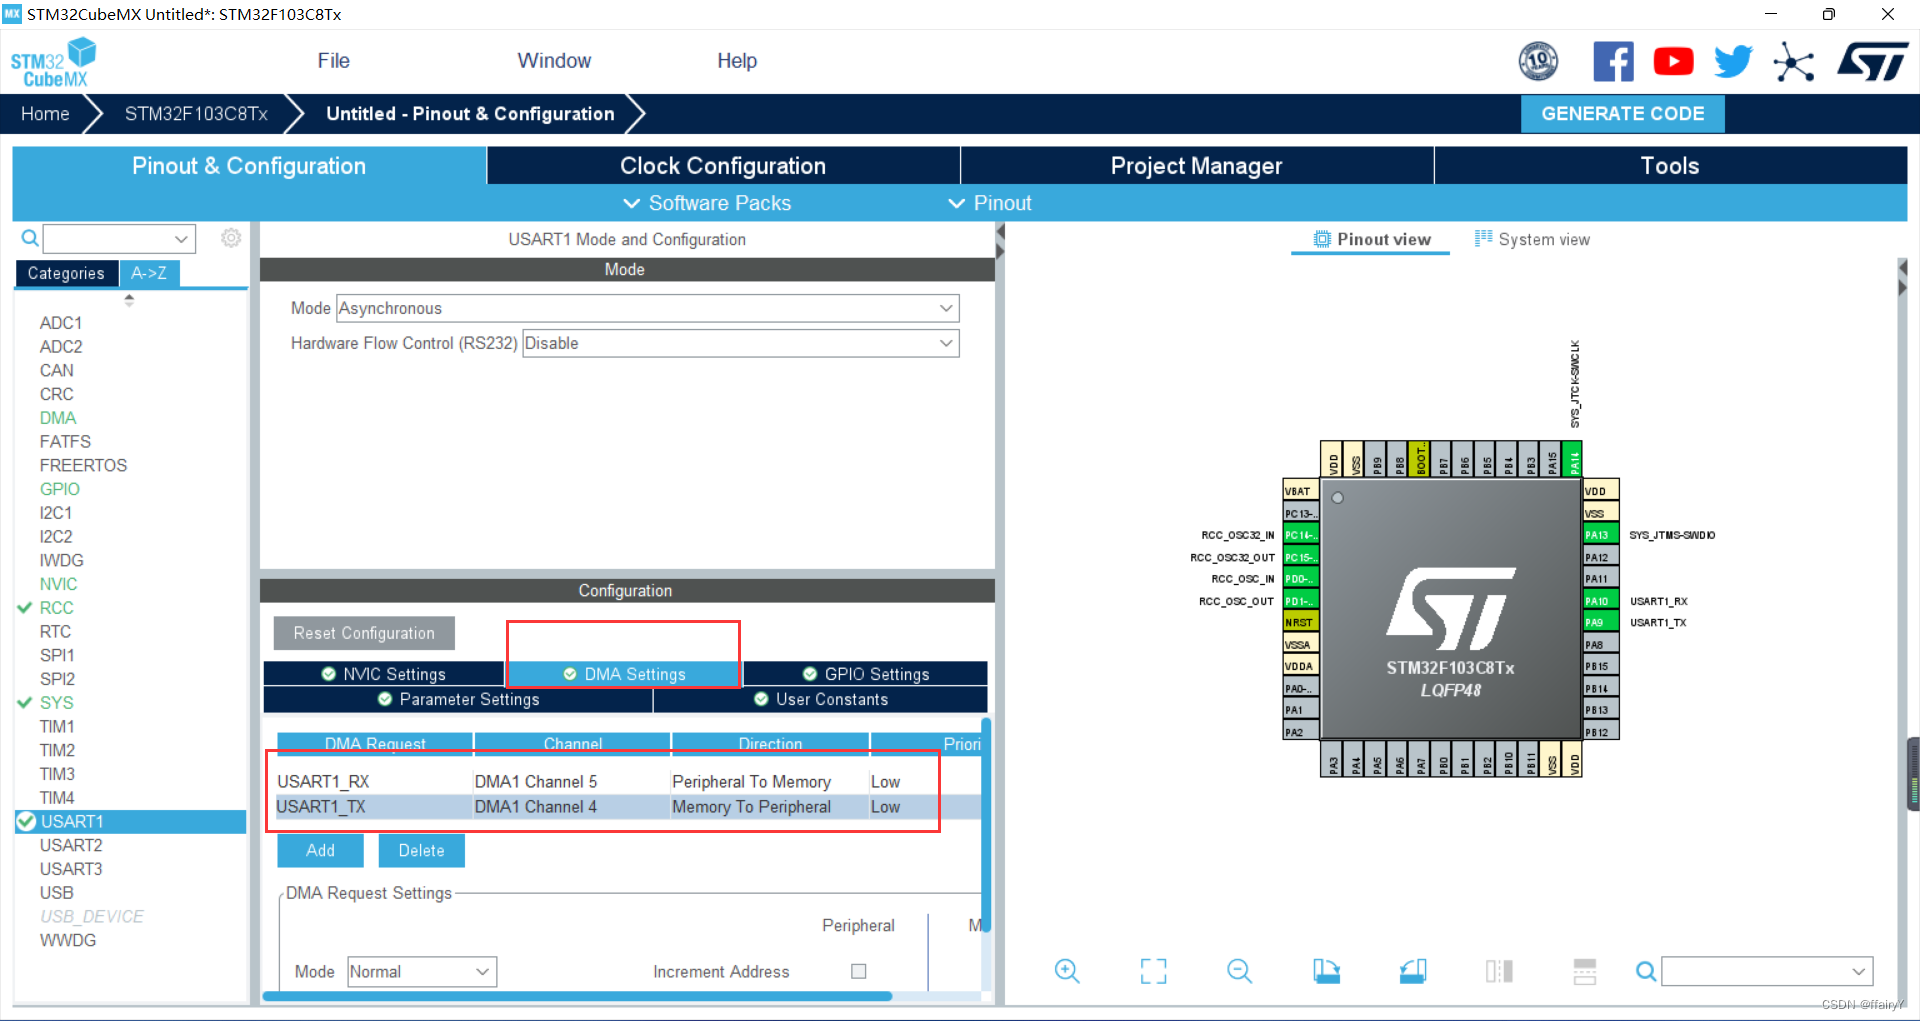The height and width of the screenshot is (1021, 1920).
Task: Select the VBAT pin on chip
Action: 1300,491
